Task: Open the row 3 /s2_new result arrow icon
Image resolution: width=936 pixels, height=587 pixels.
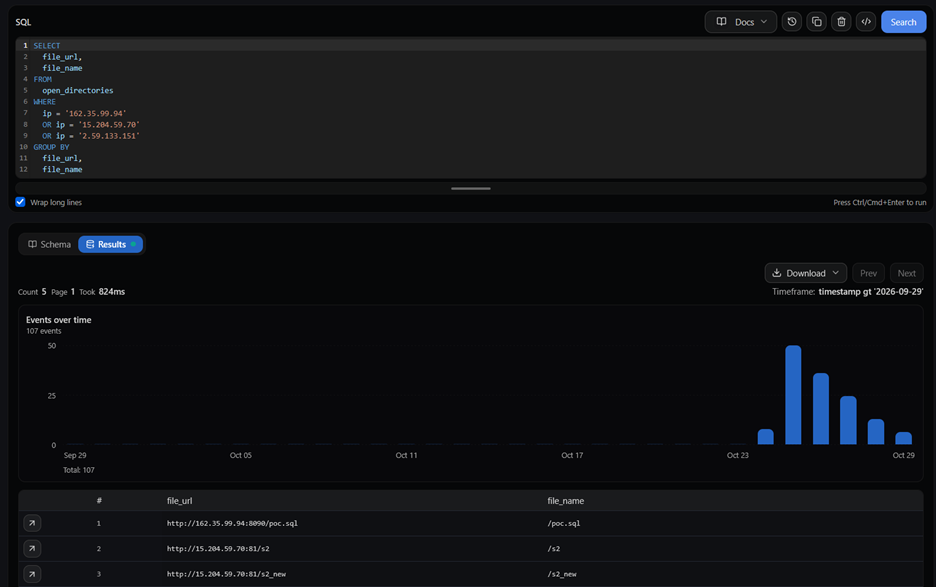Action: [x=32, y=574]
